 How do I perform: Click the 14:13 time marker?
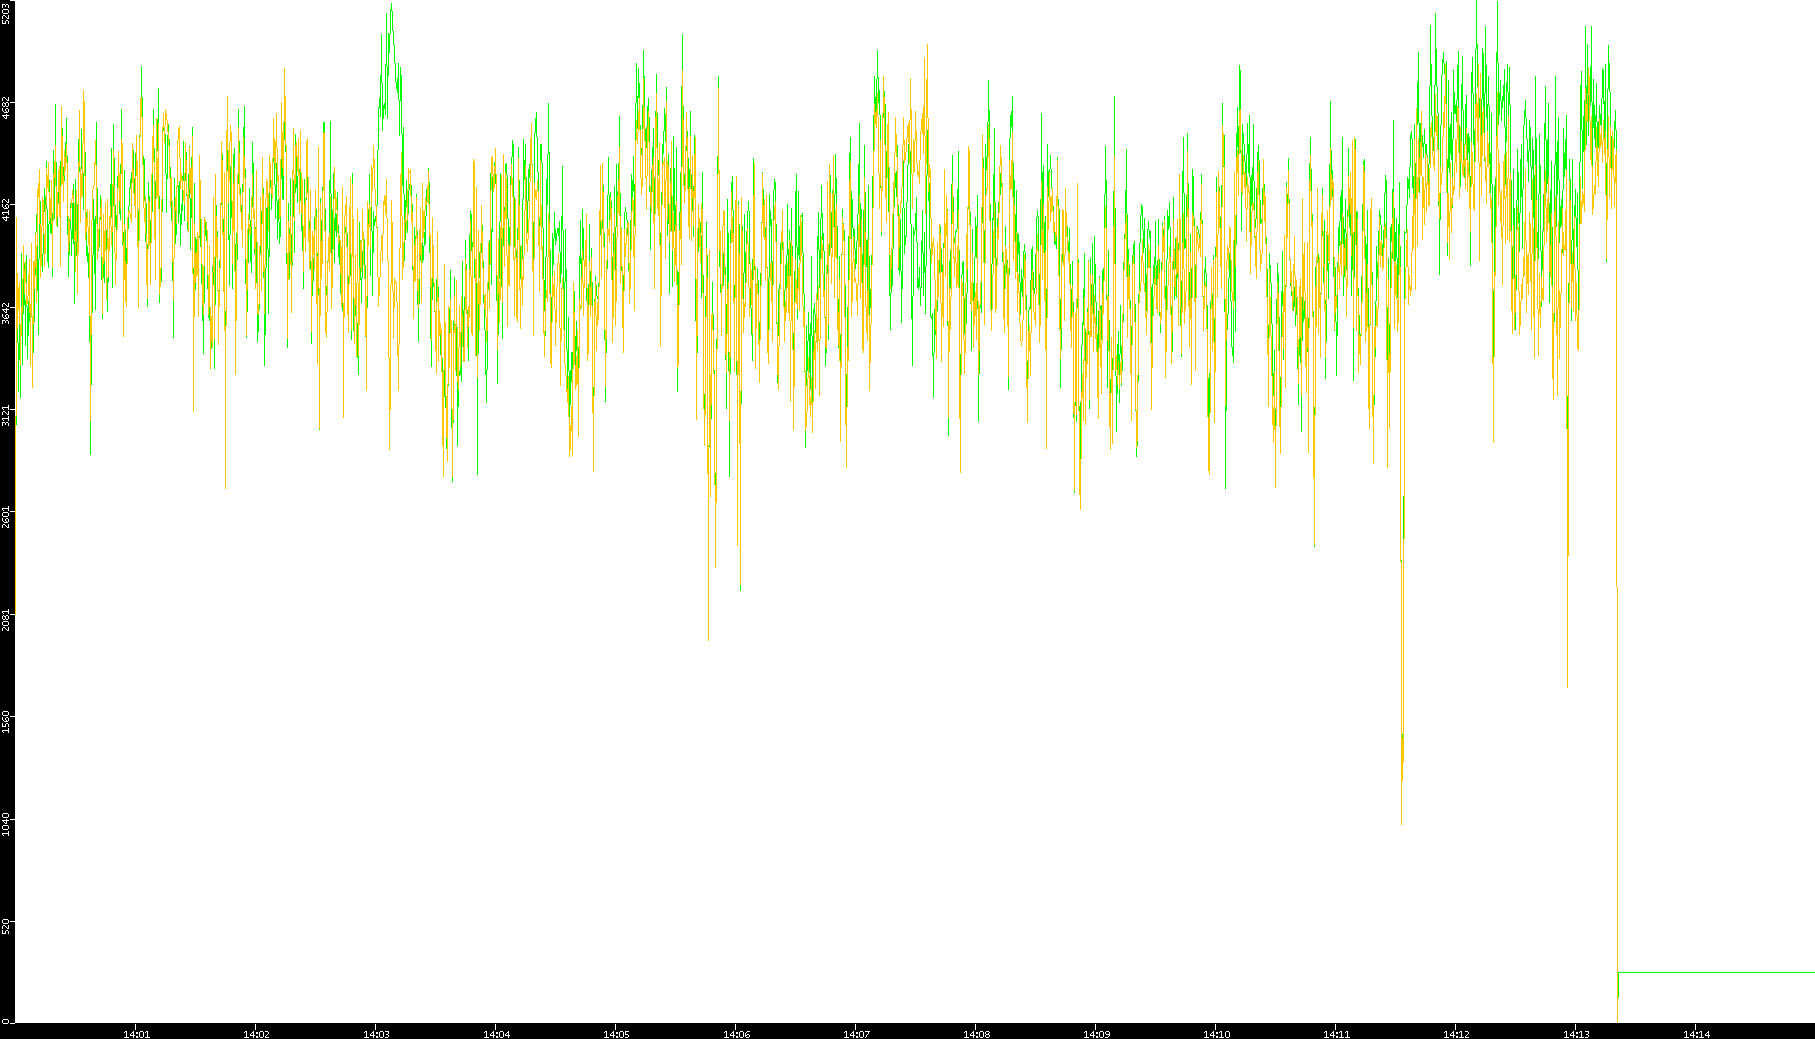[1576, 1033]
